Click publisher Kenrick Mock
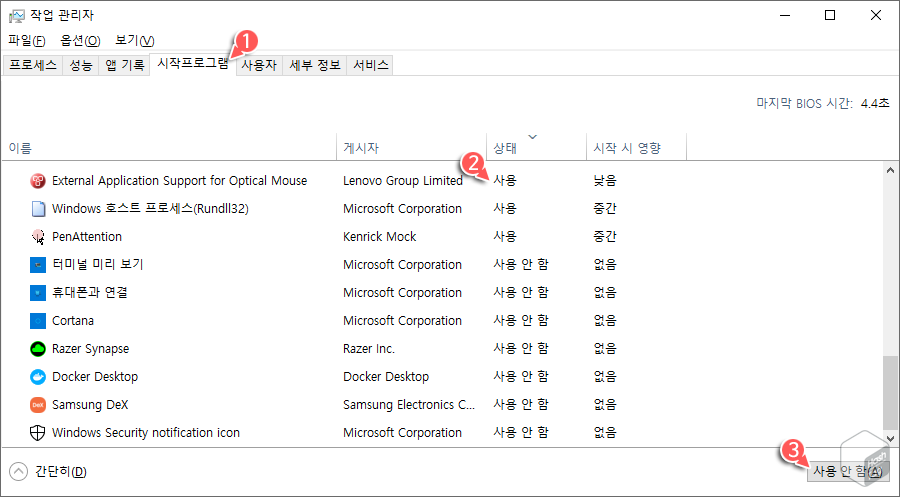Screen dimensions: 900x497 (x=379, y=236)
